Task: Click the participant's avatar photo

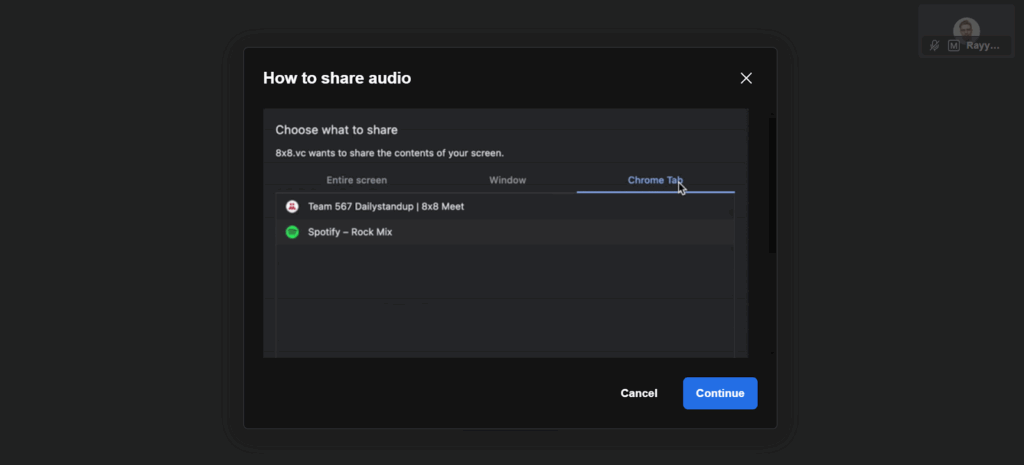Action: point(965,27)
